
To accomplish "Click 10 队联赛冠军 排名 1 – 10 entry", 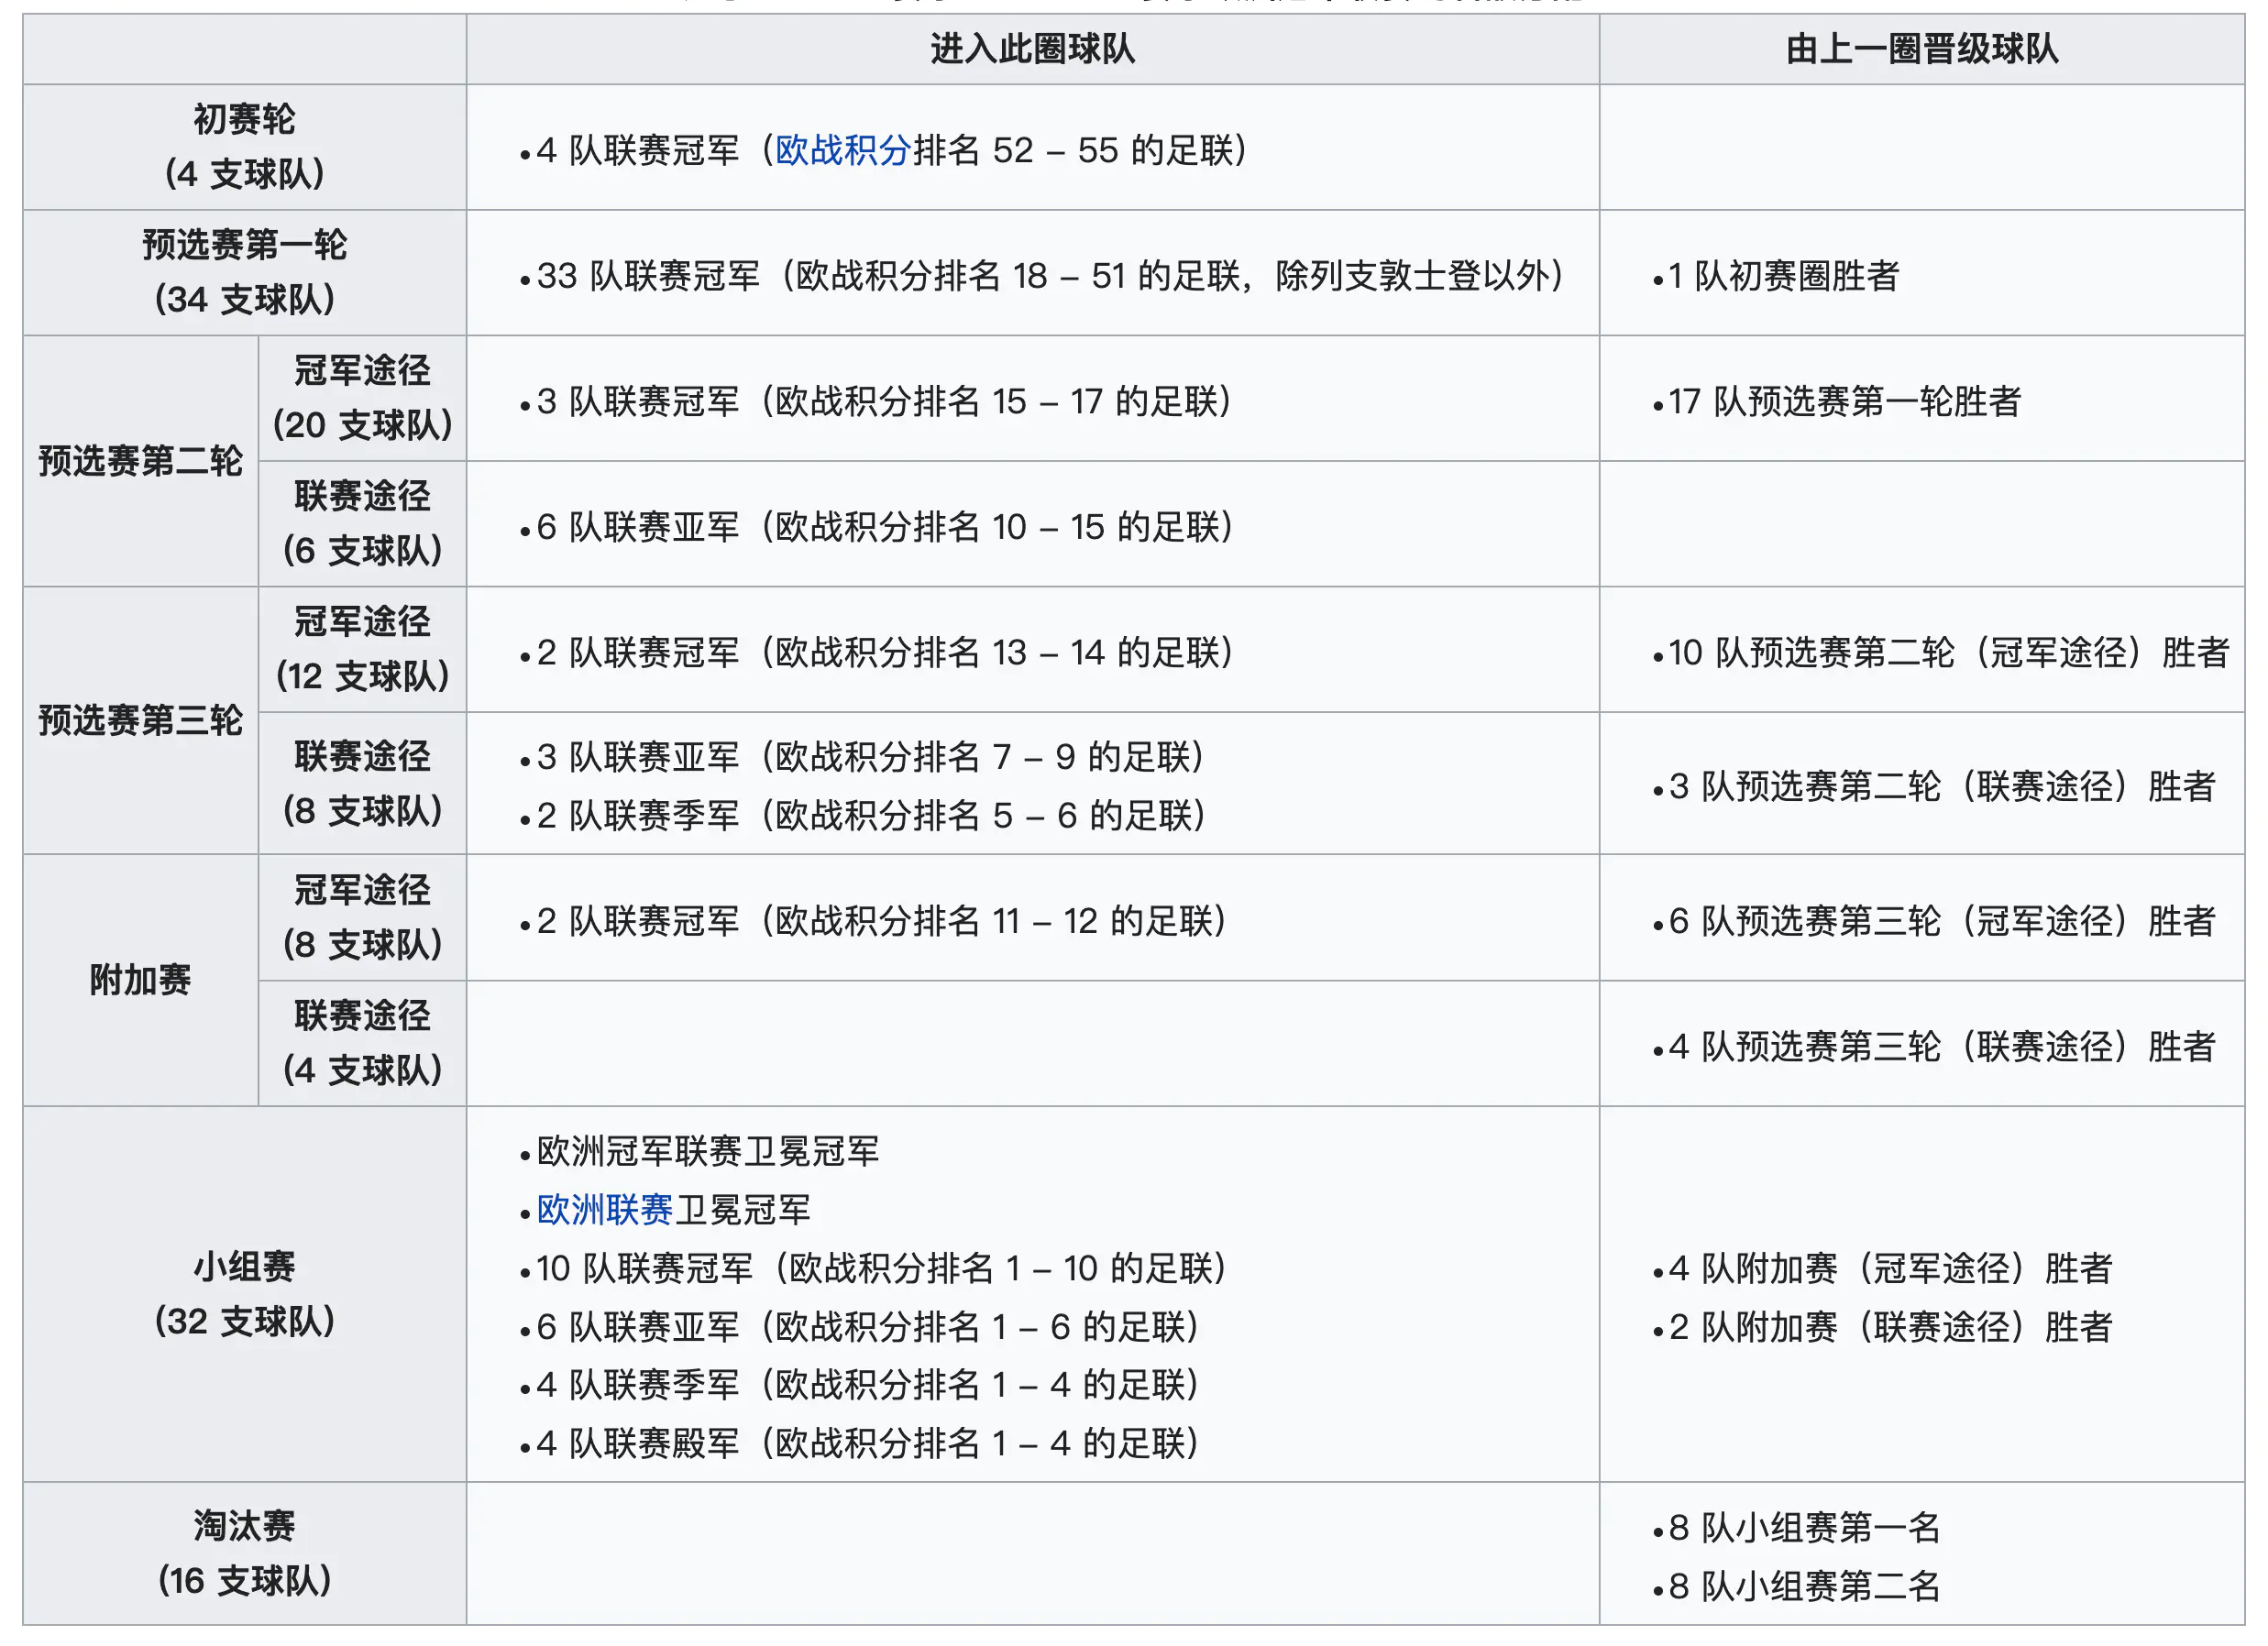I will pos(881,1268).
